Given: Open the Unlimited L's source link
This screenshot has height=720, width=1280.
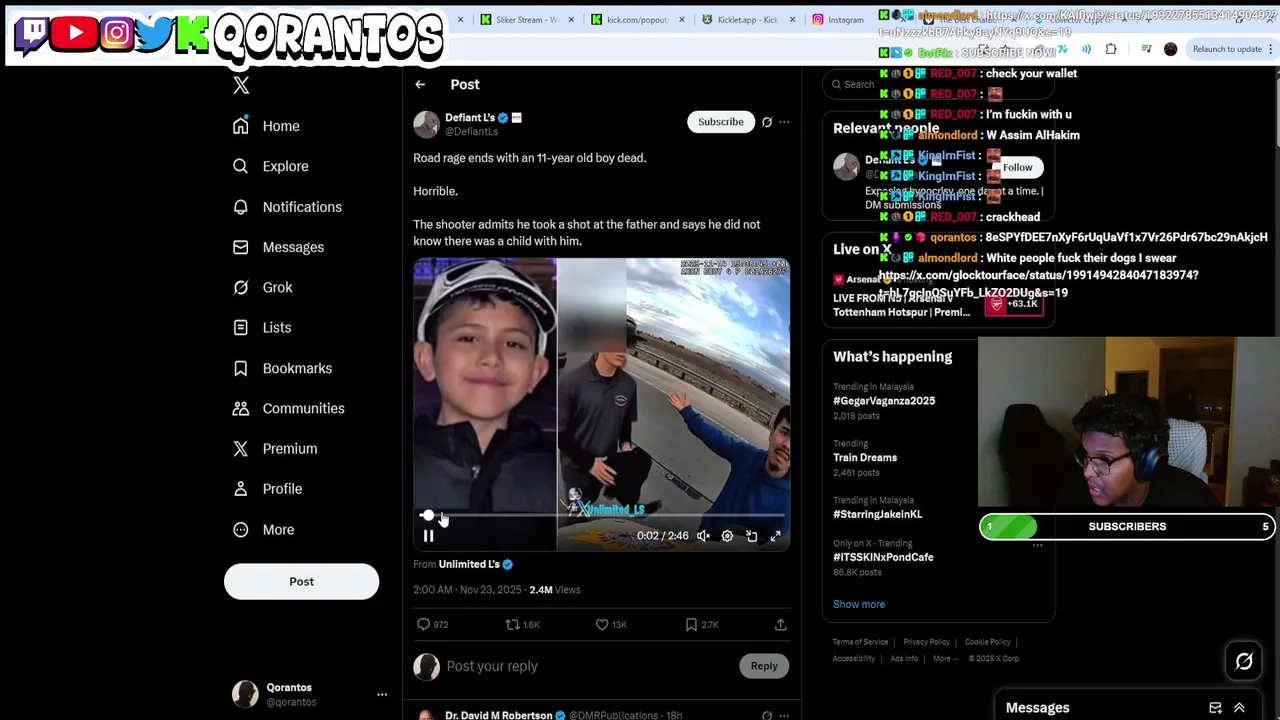Looking at the screenshot, I should (x=469, y=564).
